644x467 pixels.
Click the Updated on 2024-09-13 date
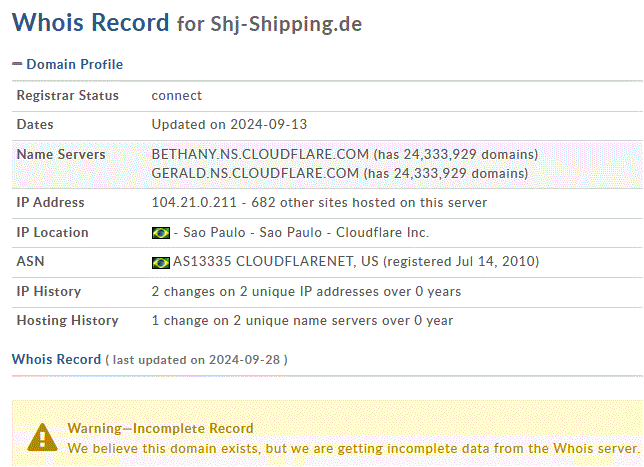[x=229, y=124]
